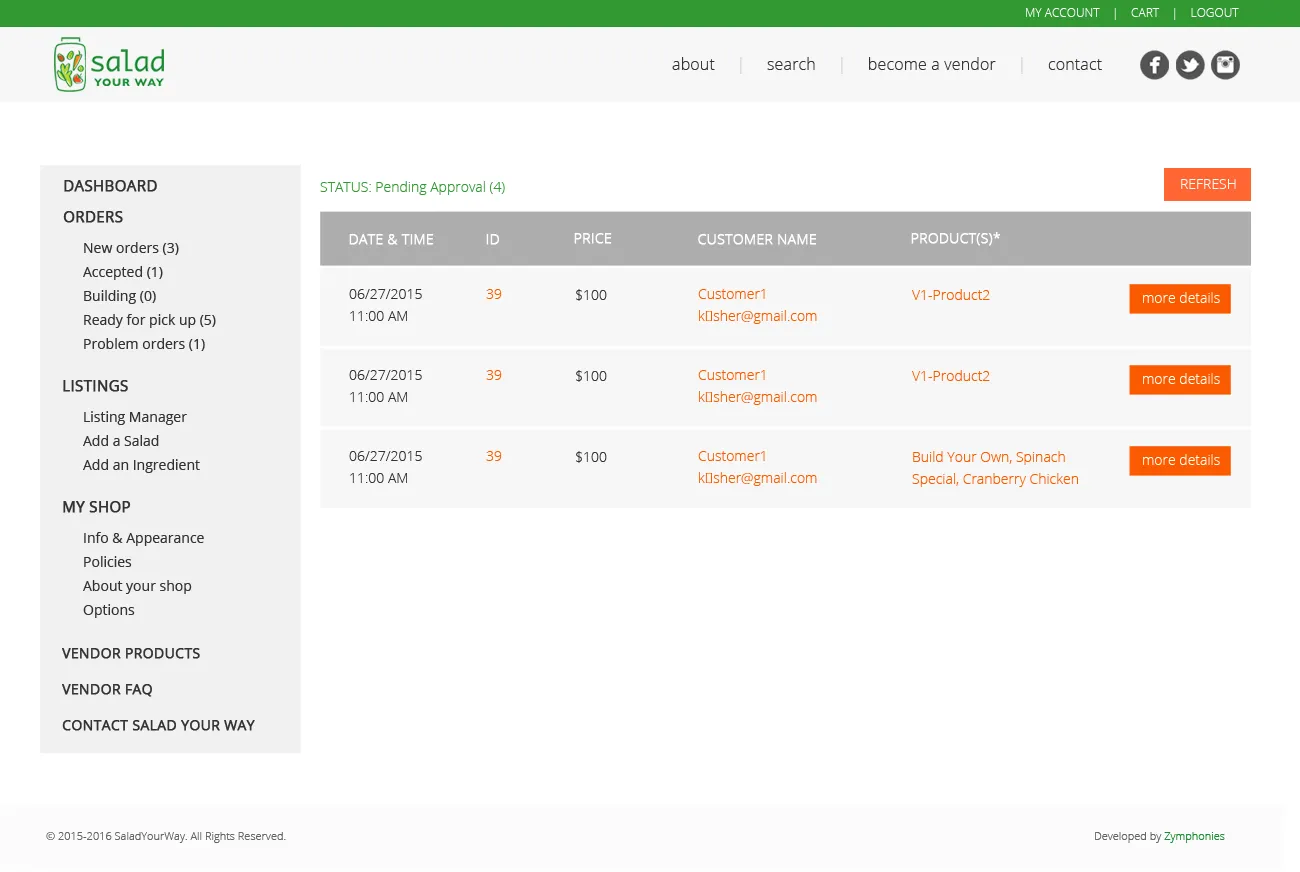Click the Zymphonies developer link
This screenshot has width=1300, height=872.
coord(1194,836)
